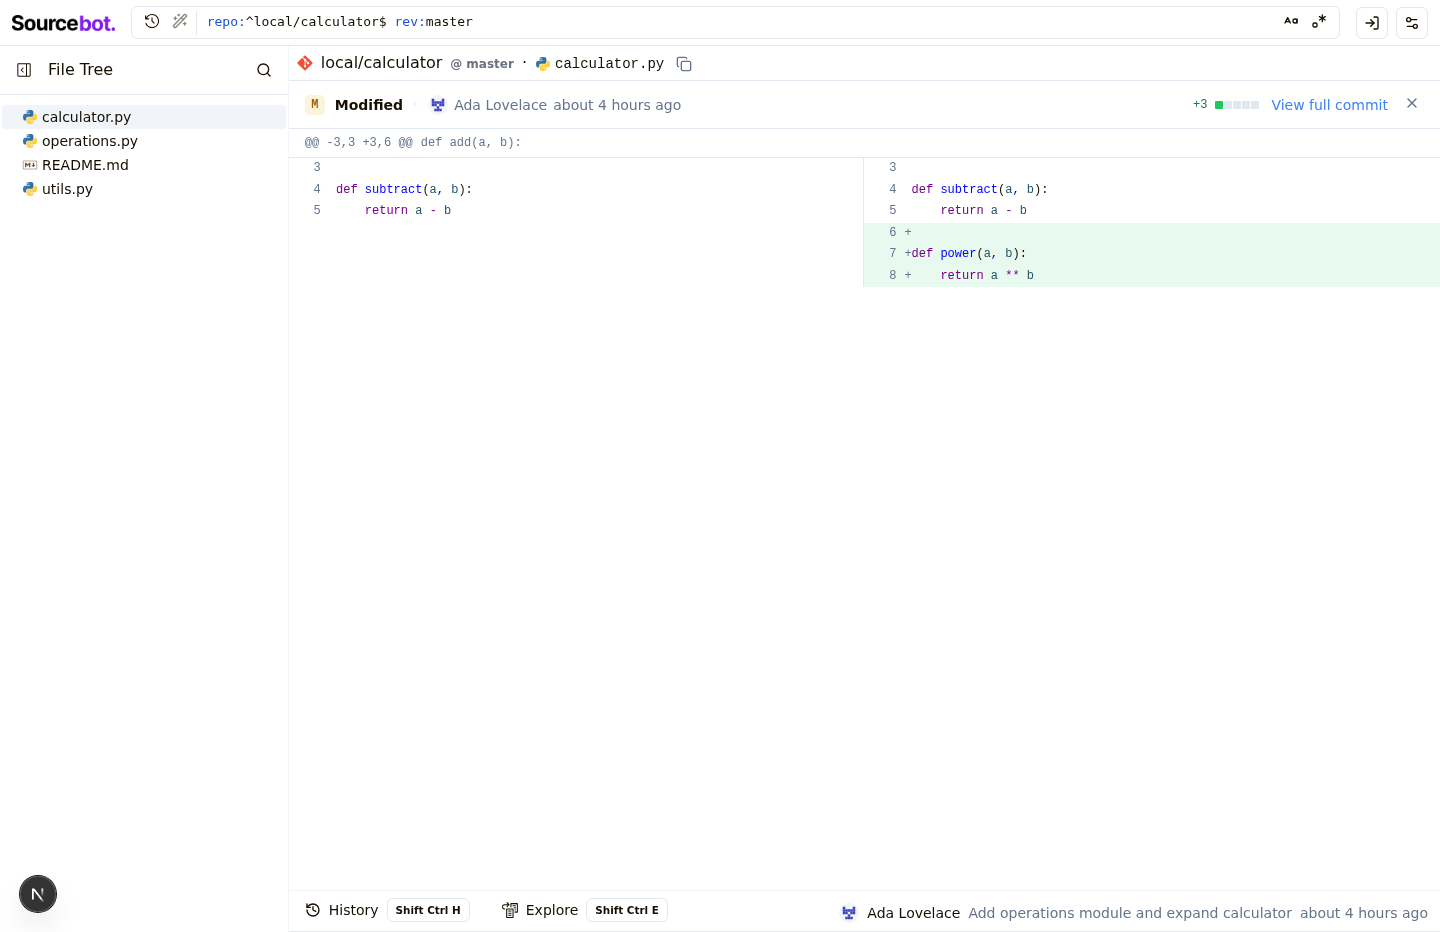The image size is (1440, 932).
Task: Click the diff hunk header line
Action: coord(864,143)
